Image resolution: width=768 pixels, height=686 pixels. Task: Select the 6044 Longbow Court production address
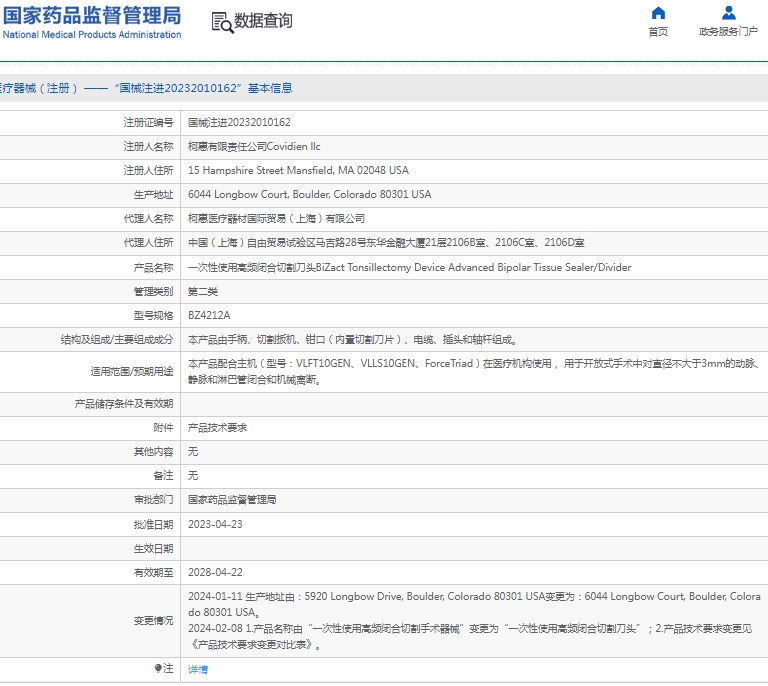click(x=310, y=194)
